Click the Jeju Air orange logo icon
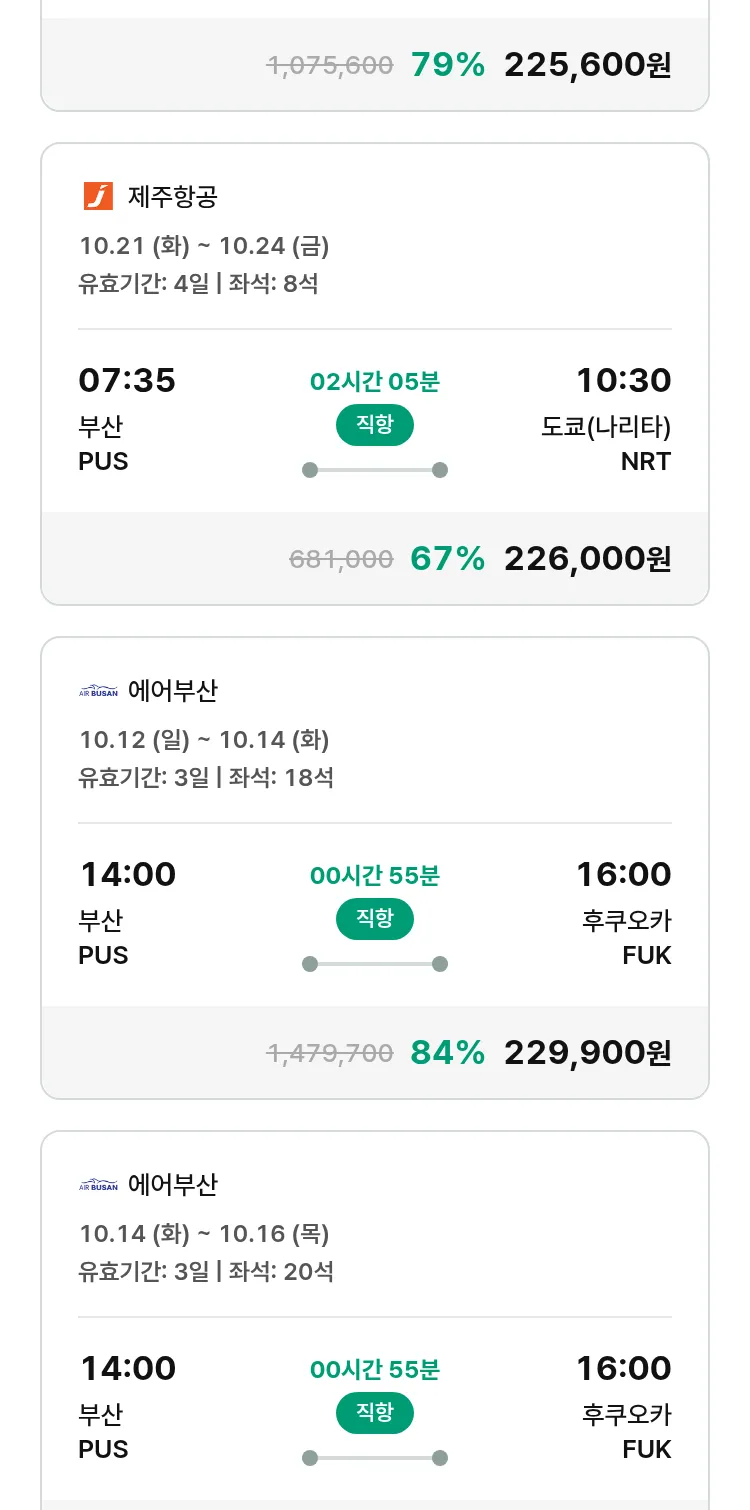Image resolution: width=750 pixels, height=1510 pixels. [x=98, y=196]
